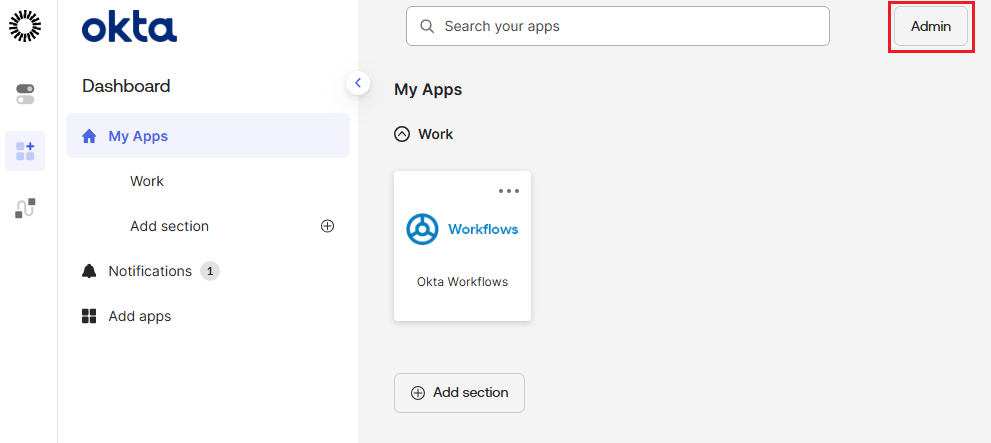The image size is (991, 443).
Task: Select My Apps in the sidebar
Action: [138, 136]
